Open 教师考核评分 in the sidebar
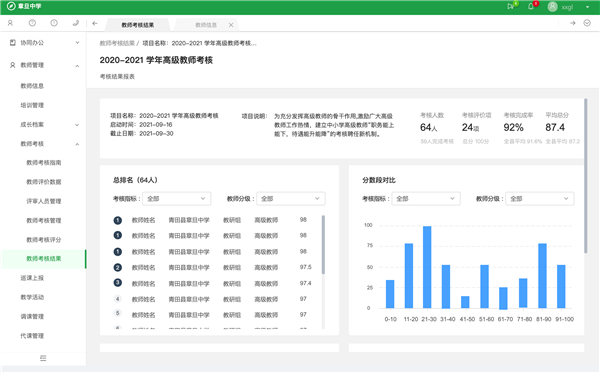Viewport: 600px width, 373px height. click(x=44, y=240)
